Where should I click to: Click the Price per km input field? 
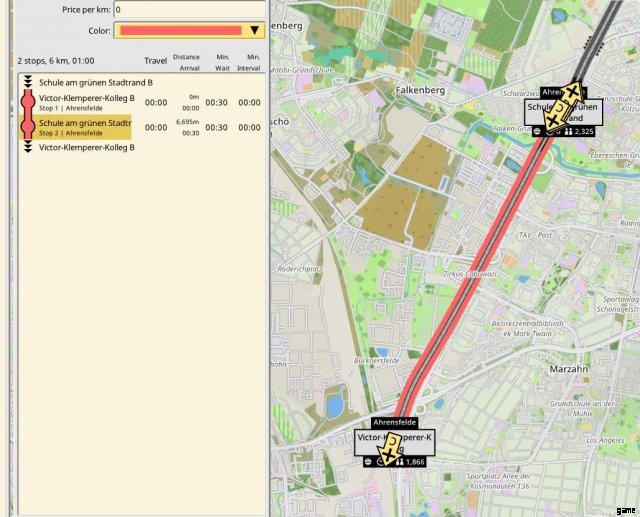(x=188, y=9)
